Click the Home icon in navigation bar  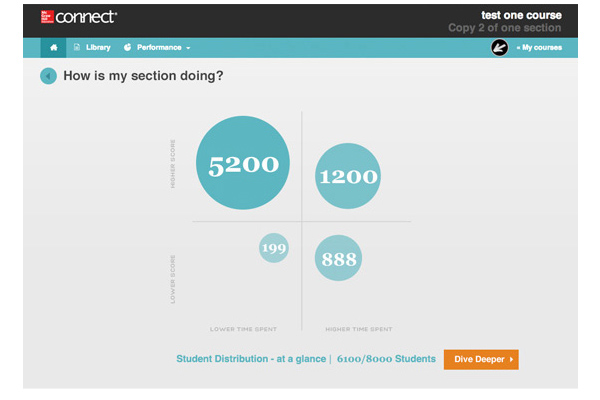coord(54,47)
